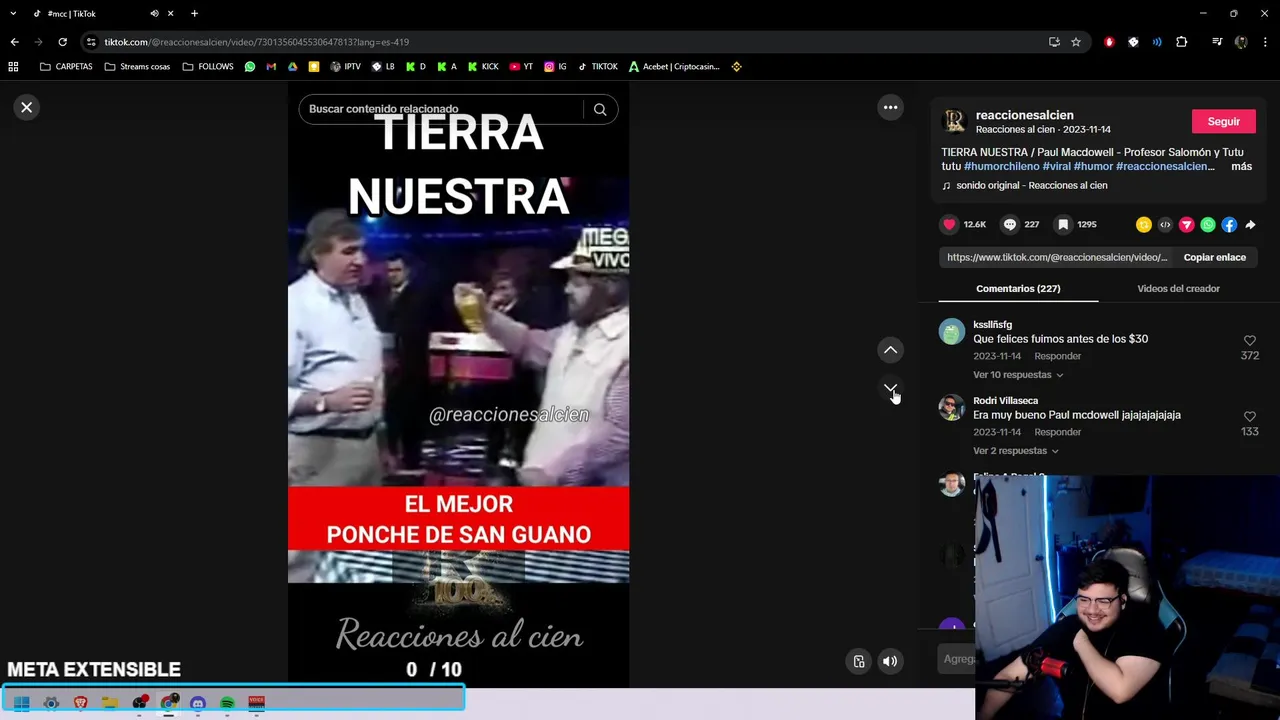The height and width of the screenshot is (720, 1280).
Task: Share the video to Facebook
Action: (1229, 225)
